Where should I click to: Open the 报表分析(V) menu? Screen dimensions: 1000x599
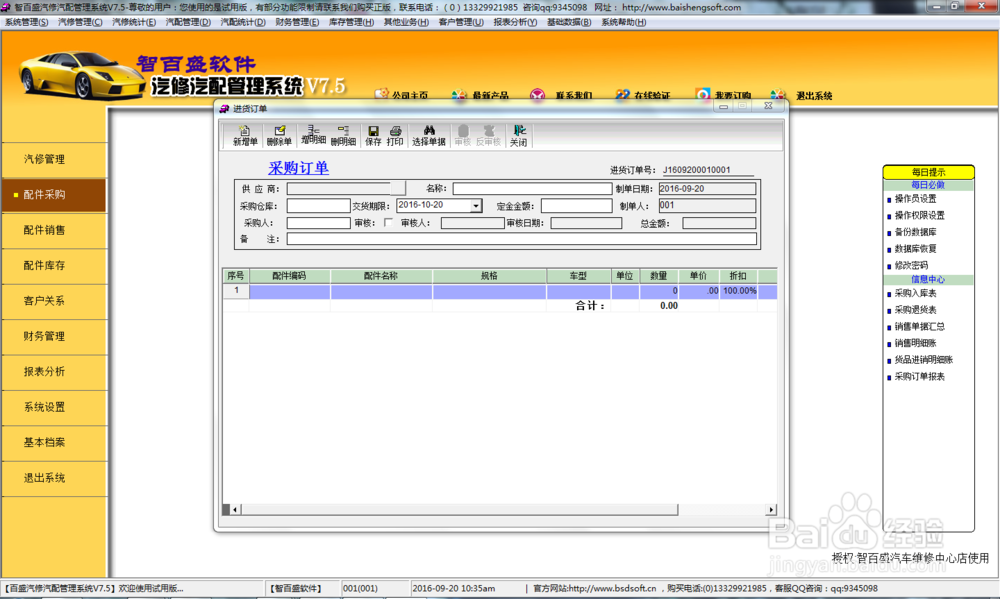coord(515,22)
